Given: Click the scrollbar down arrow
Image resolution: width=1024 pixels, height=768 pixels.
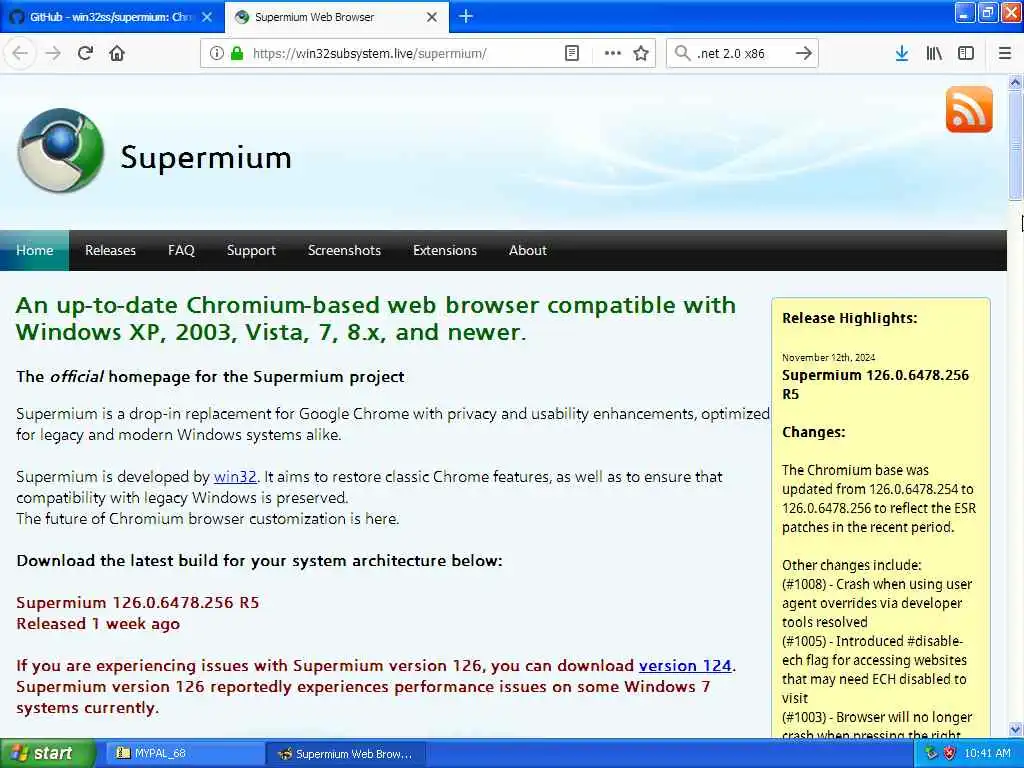Looking at the screenshot, I should point(1015,729).
